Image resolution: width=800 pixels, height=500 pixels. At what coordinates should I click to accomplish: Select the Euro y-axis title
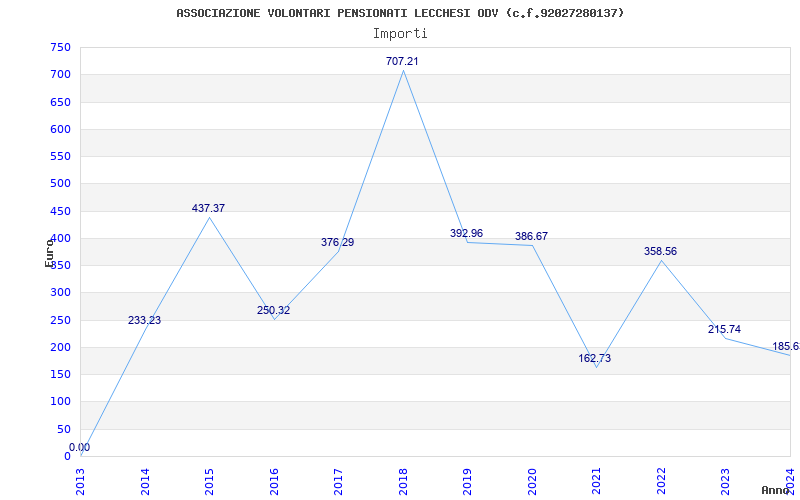49,253
